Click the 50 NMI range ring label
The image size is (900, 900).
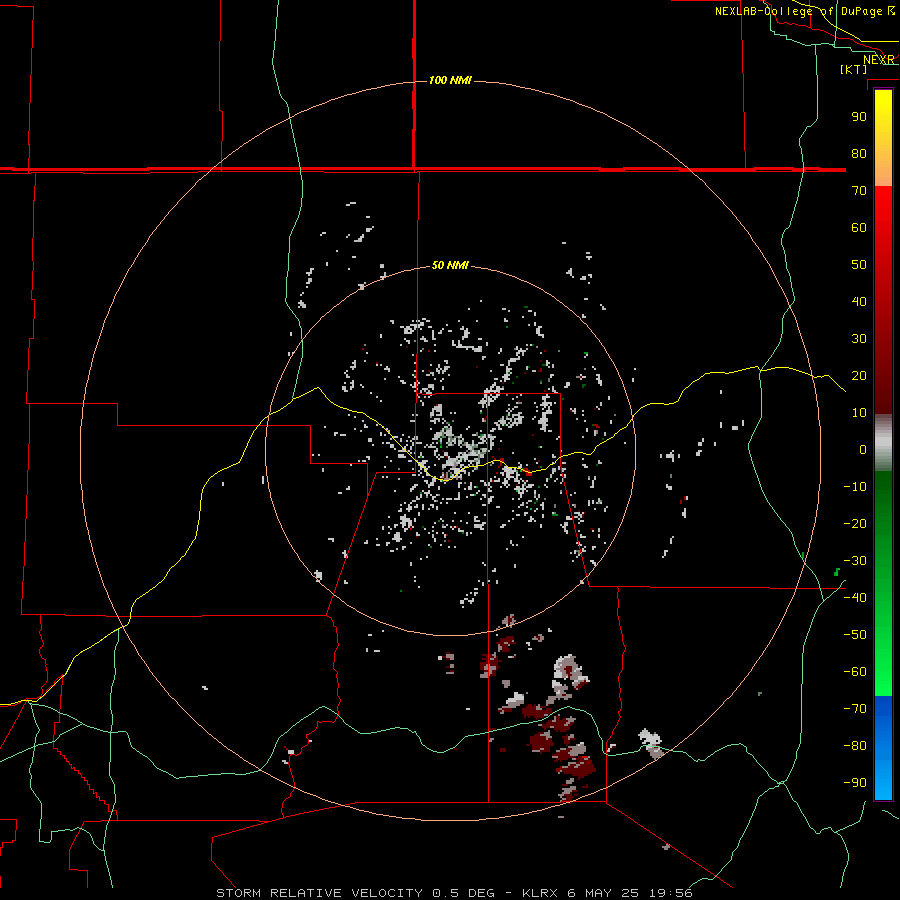(x=450, y=265)
